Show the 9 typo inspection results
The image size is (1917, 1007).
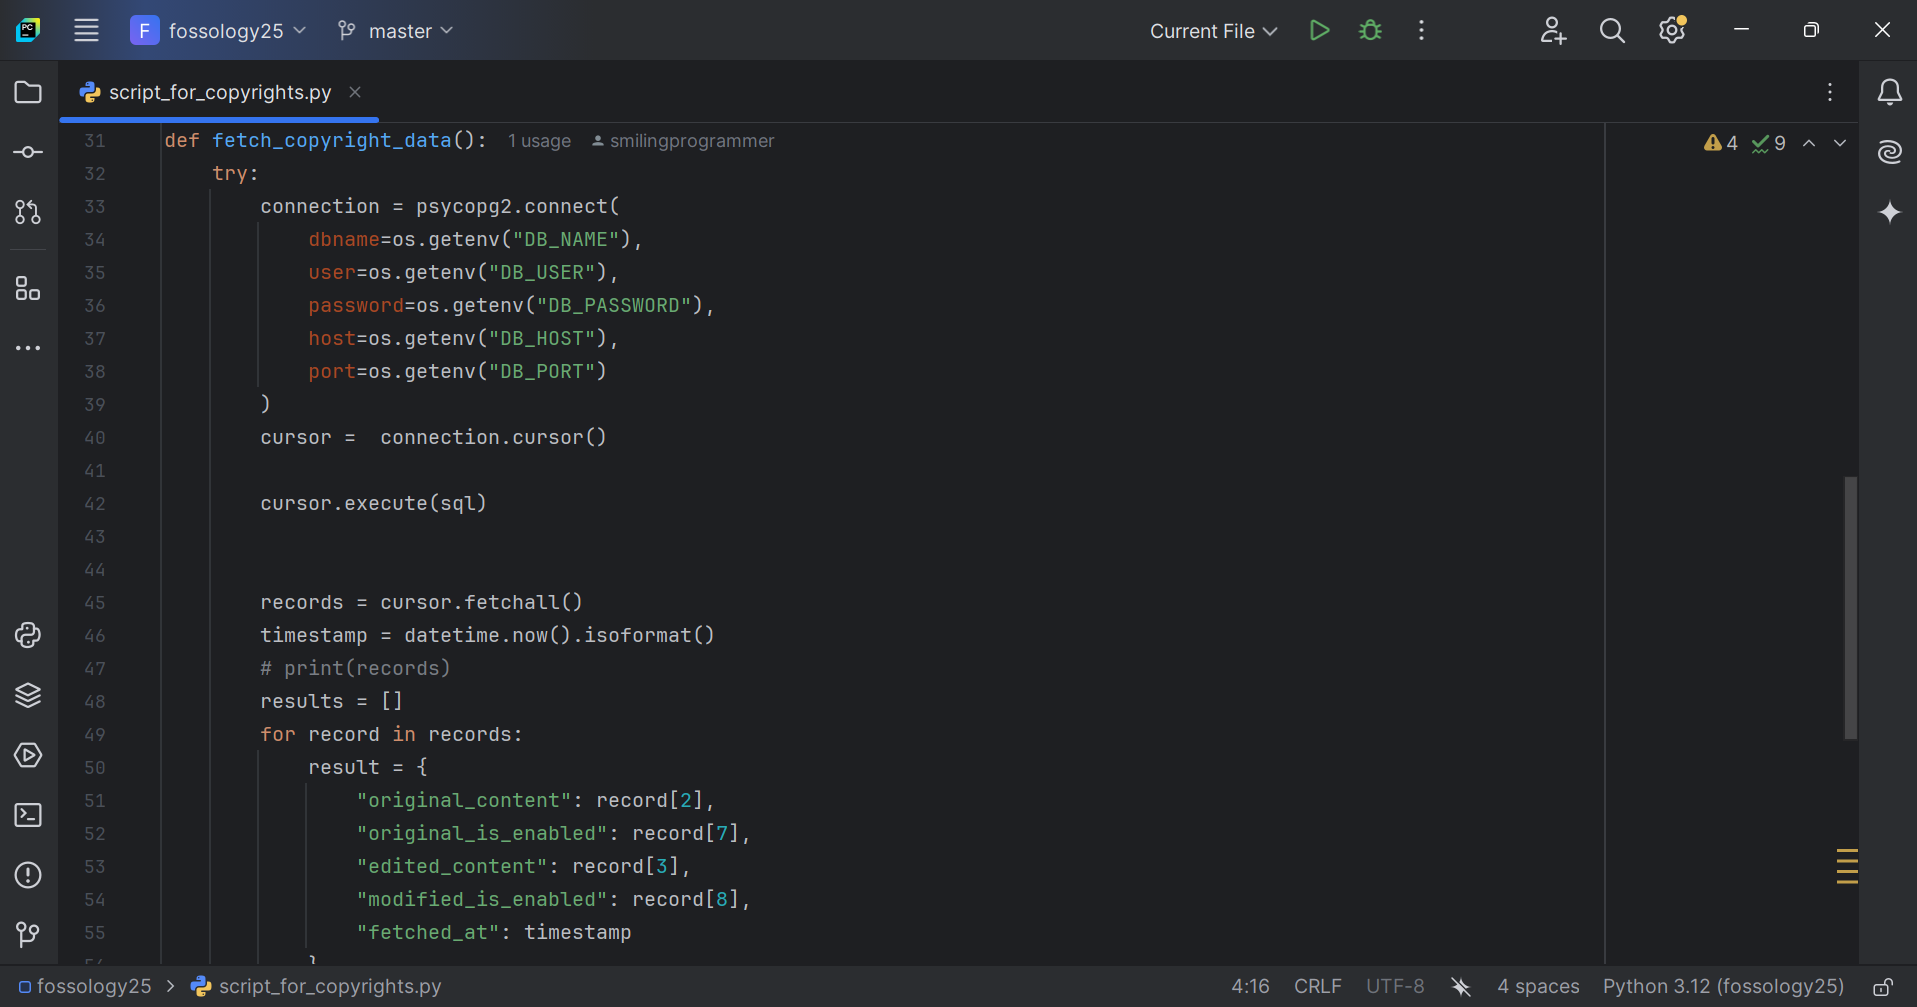pyautogui.click(x=1768, y=143)
